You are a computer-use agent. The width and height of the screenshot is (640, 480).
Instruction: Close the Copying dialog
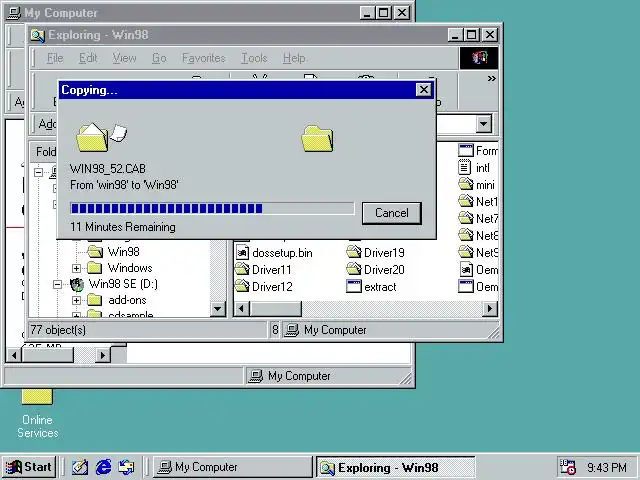pyautogui.click(x=424, y=90)
